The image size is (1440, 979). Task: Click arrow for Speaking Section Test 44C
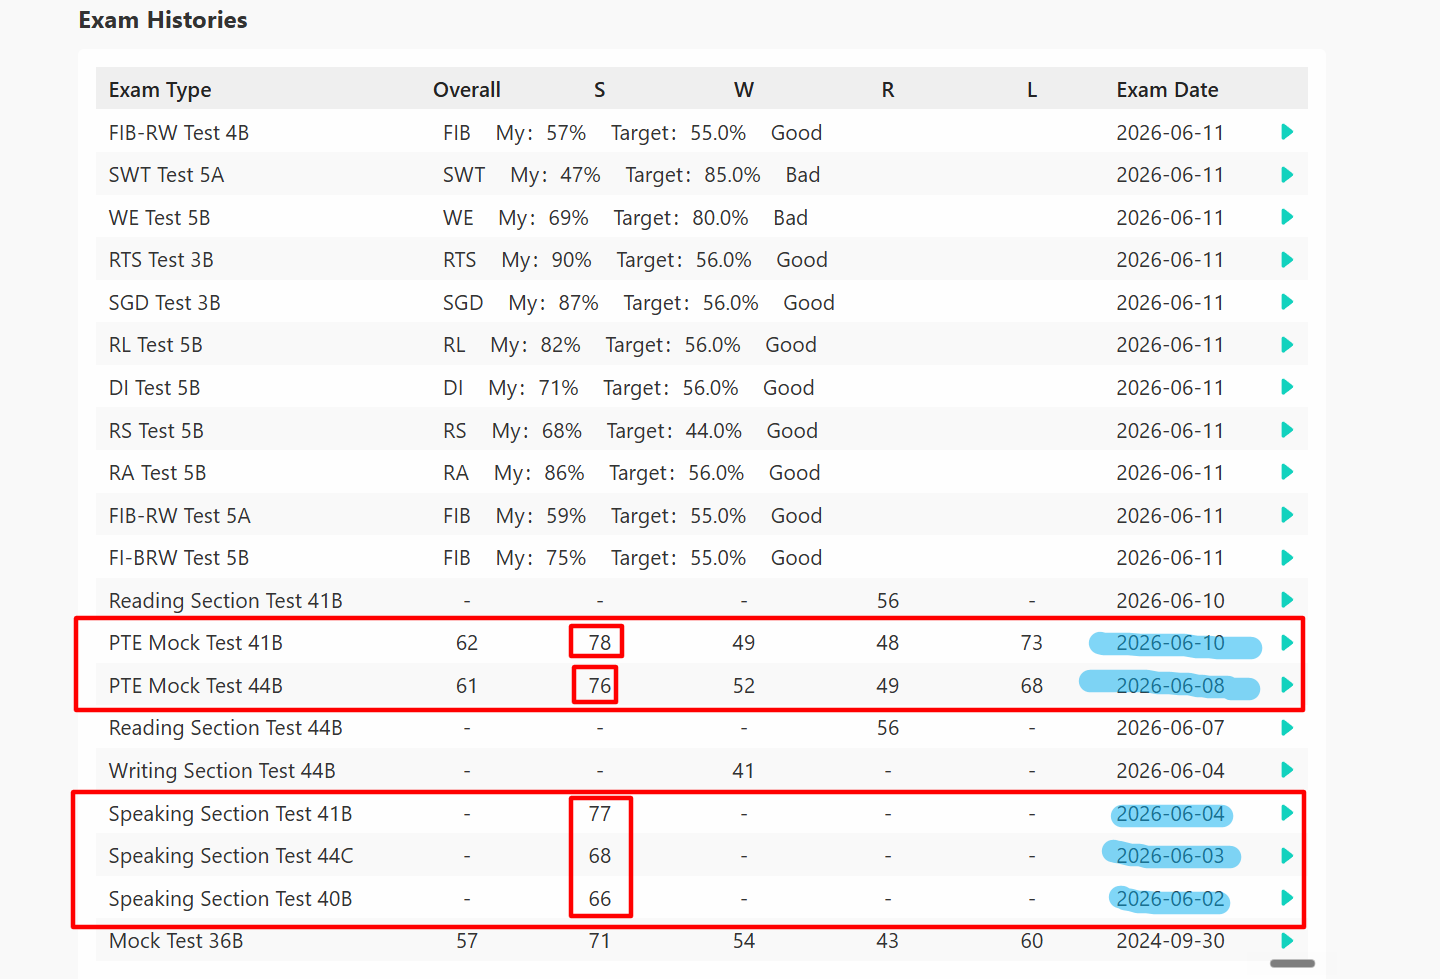coord(1287,856)
